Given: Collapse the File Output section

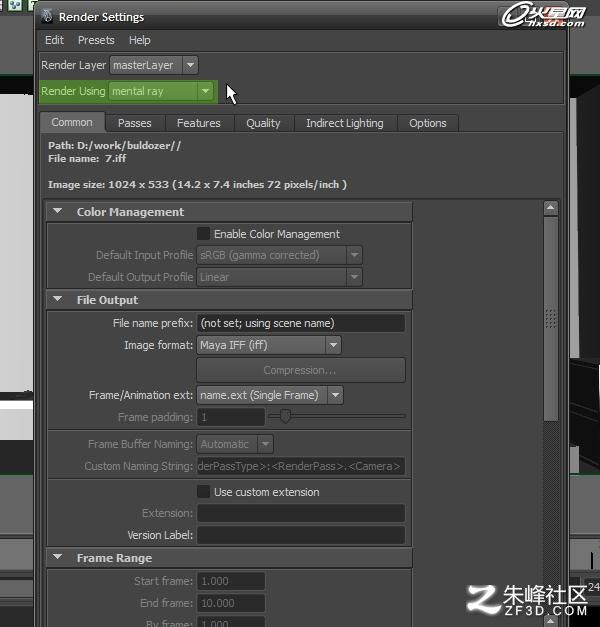Looking at the screenshot, I should 58,299.
